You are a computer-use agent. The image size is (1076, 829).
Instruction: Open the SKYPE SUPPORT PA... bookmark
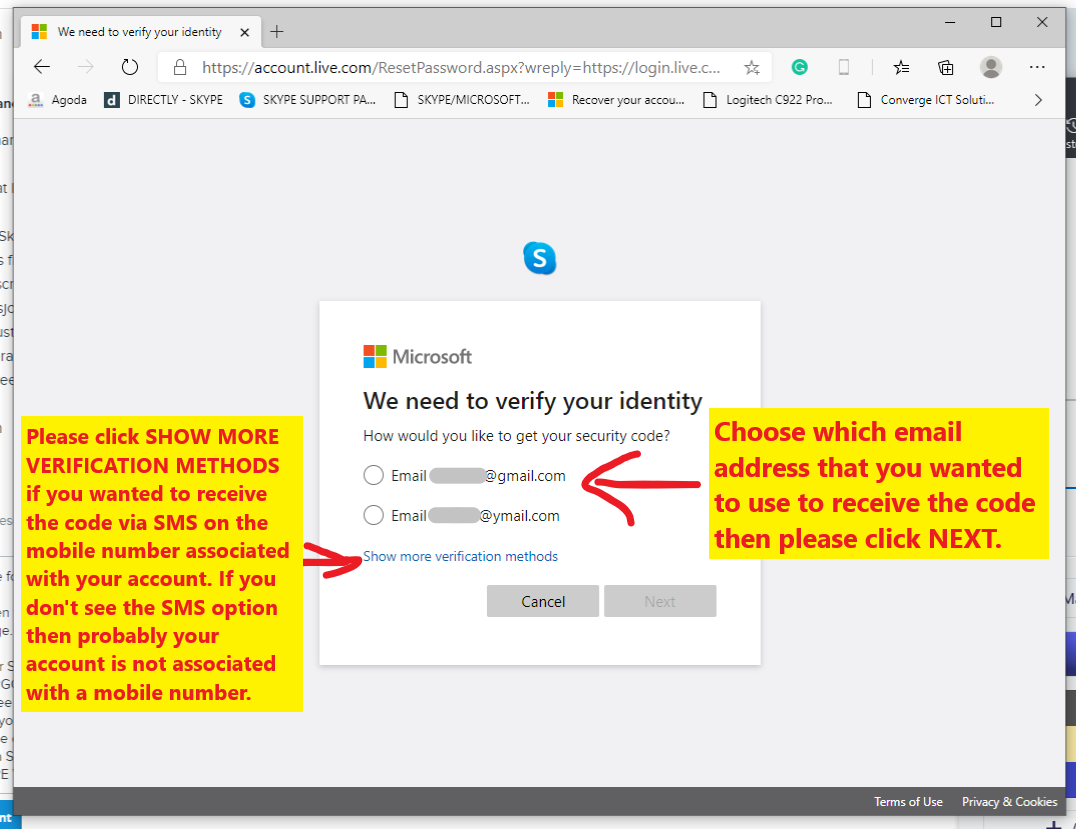(x=307, y=100)
